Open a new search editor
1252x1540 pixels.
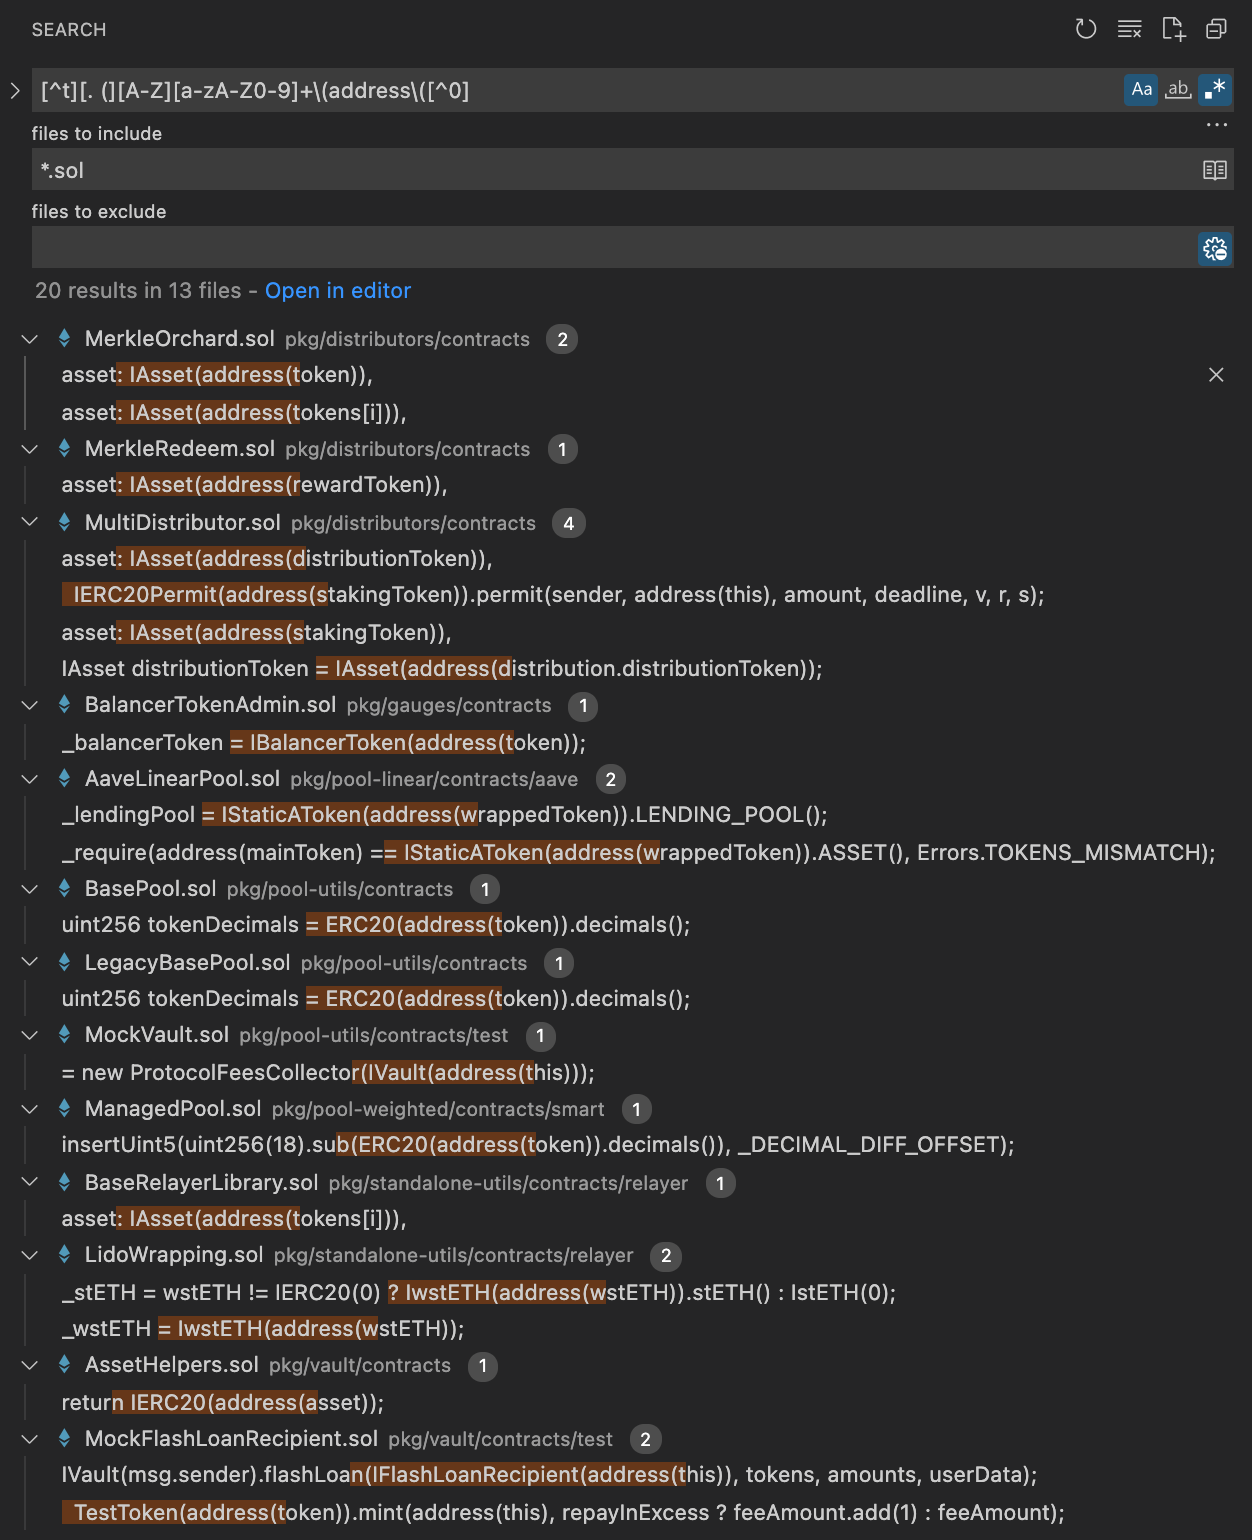click(x=1174, y=29)
